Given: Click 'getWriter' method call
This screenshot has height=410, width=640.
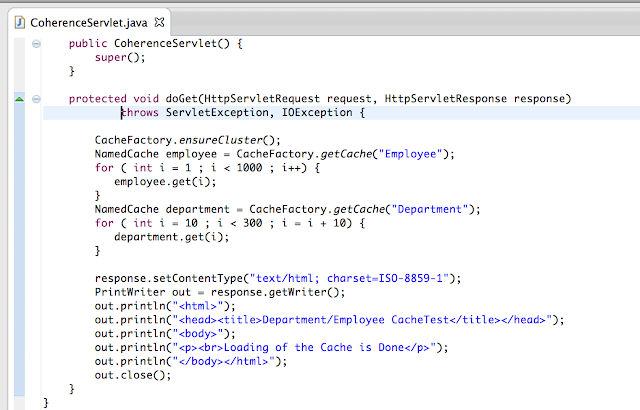Looking at the screenshot, I should (298, 292).
